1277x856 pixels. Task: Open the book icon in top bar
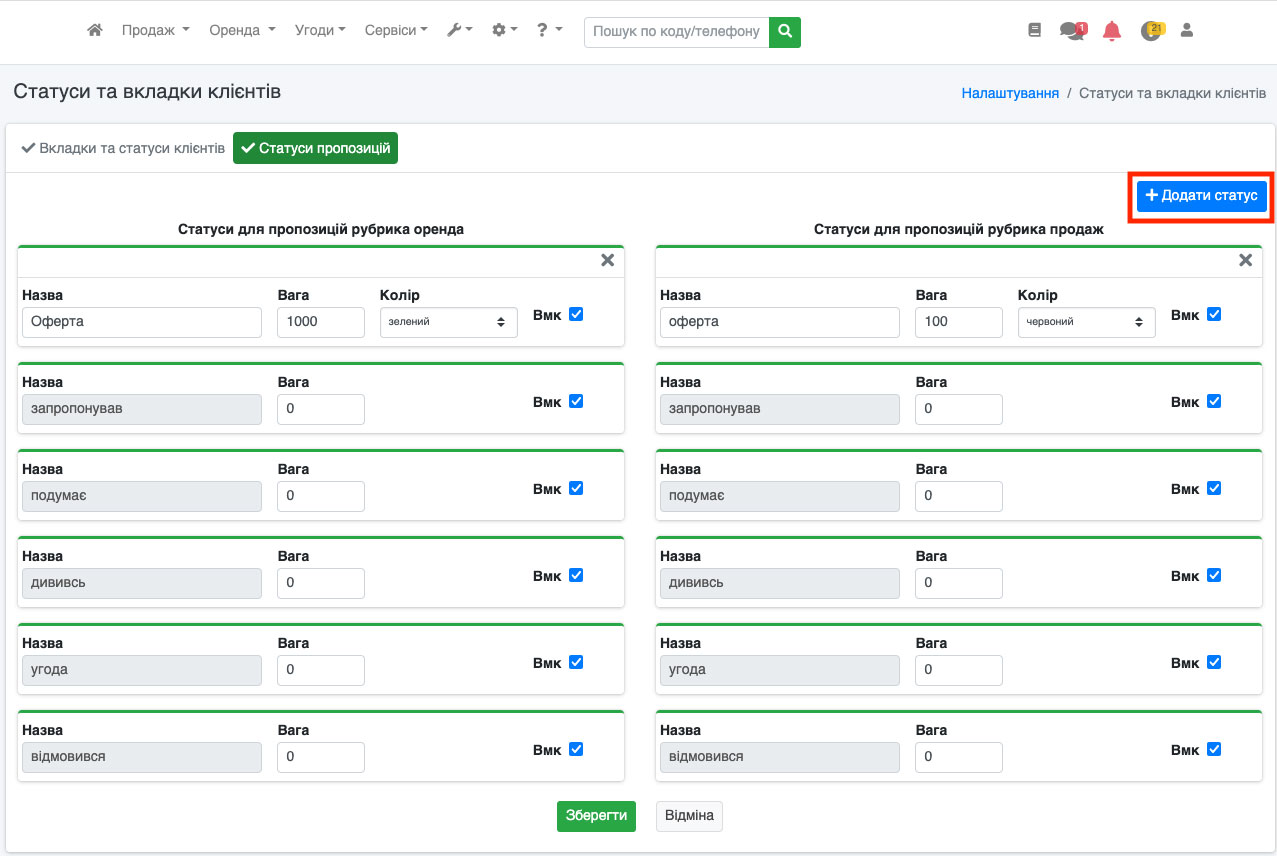(x=1034, y=31)
